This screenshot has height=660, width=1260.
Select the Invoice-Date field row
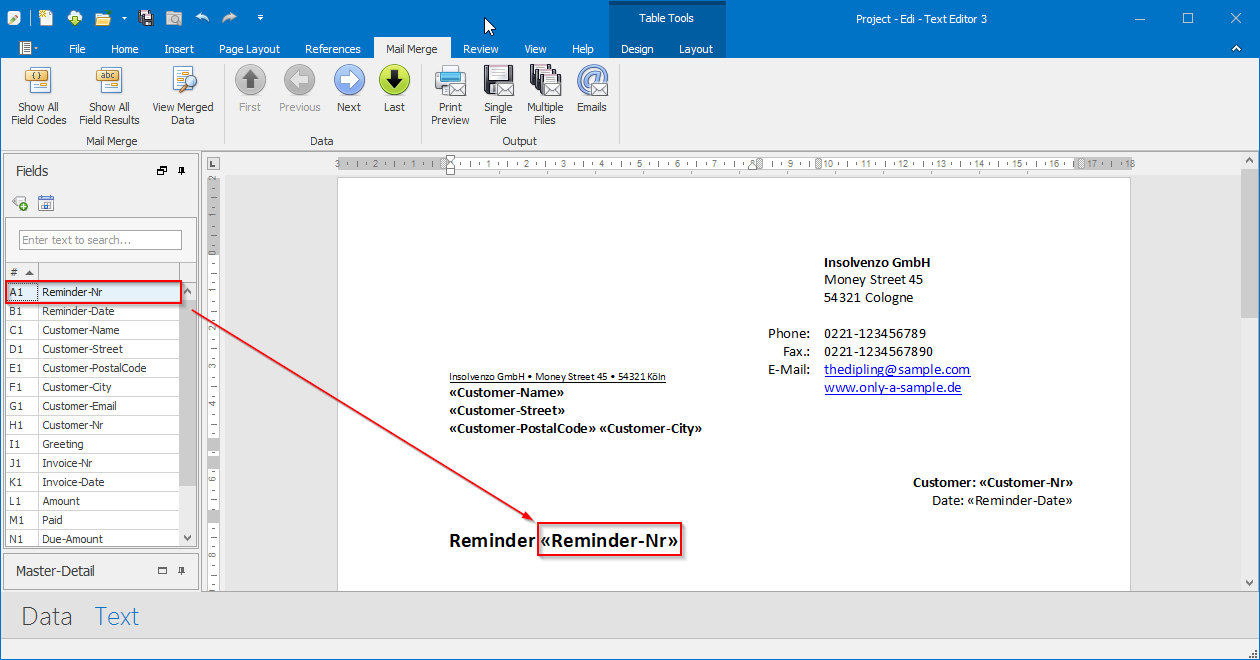pos(92,482)
